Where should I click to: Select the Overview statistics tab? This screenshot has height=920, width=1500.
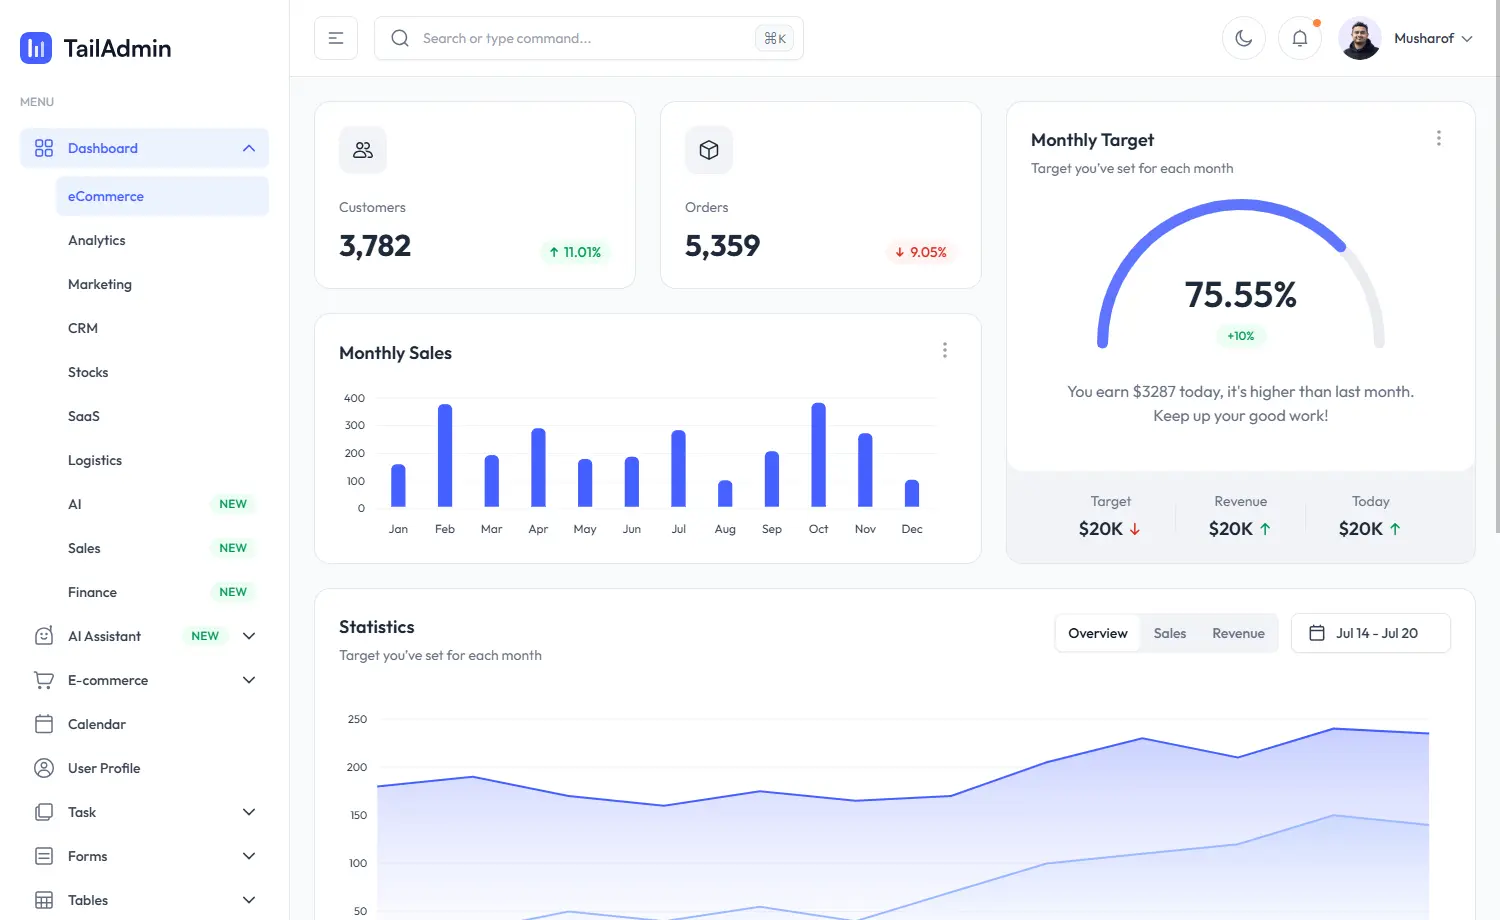[1098, 633]
